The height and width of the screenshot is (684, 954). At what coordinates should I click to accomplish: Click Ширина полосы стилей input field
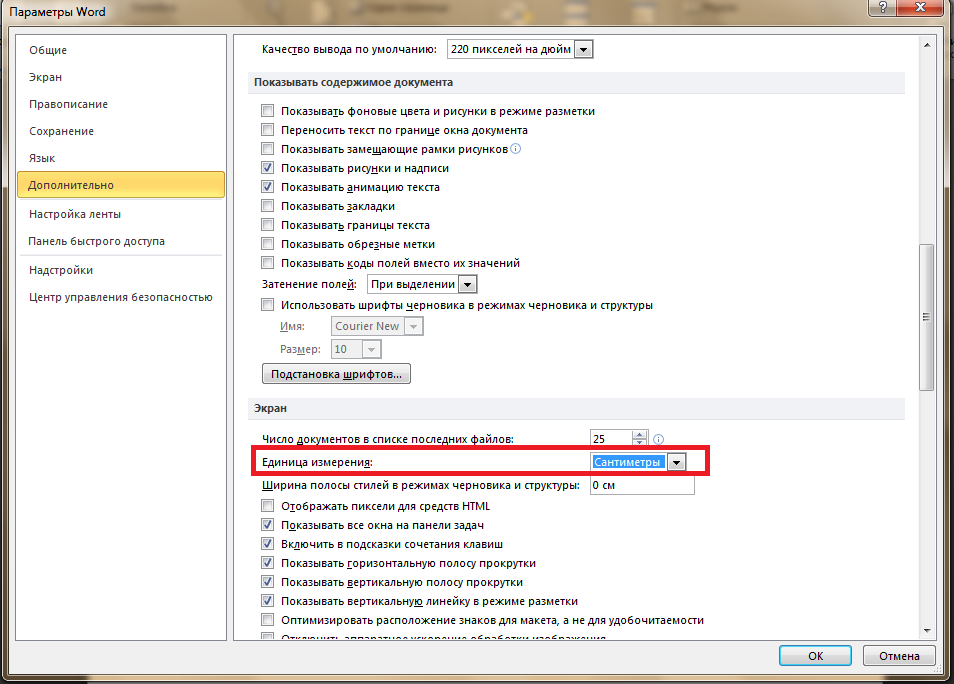coord(642,486)
